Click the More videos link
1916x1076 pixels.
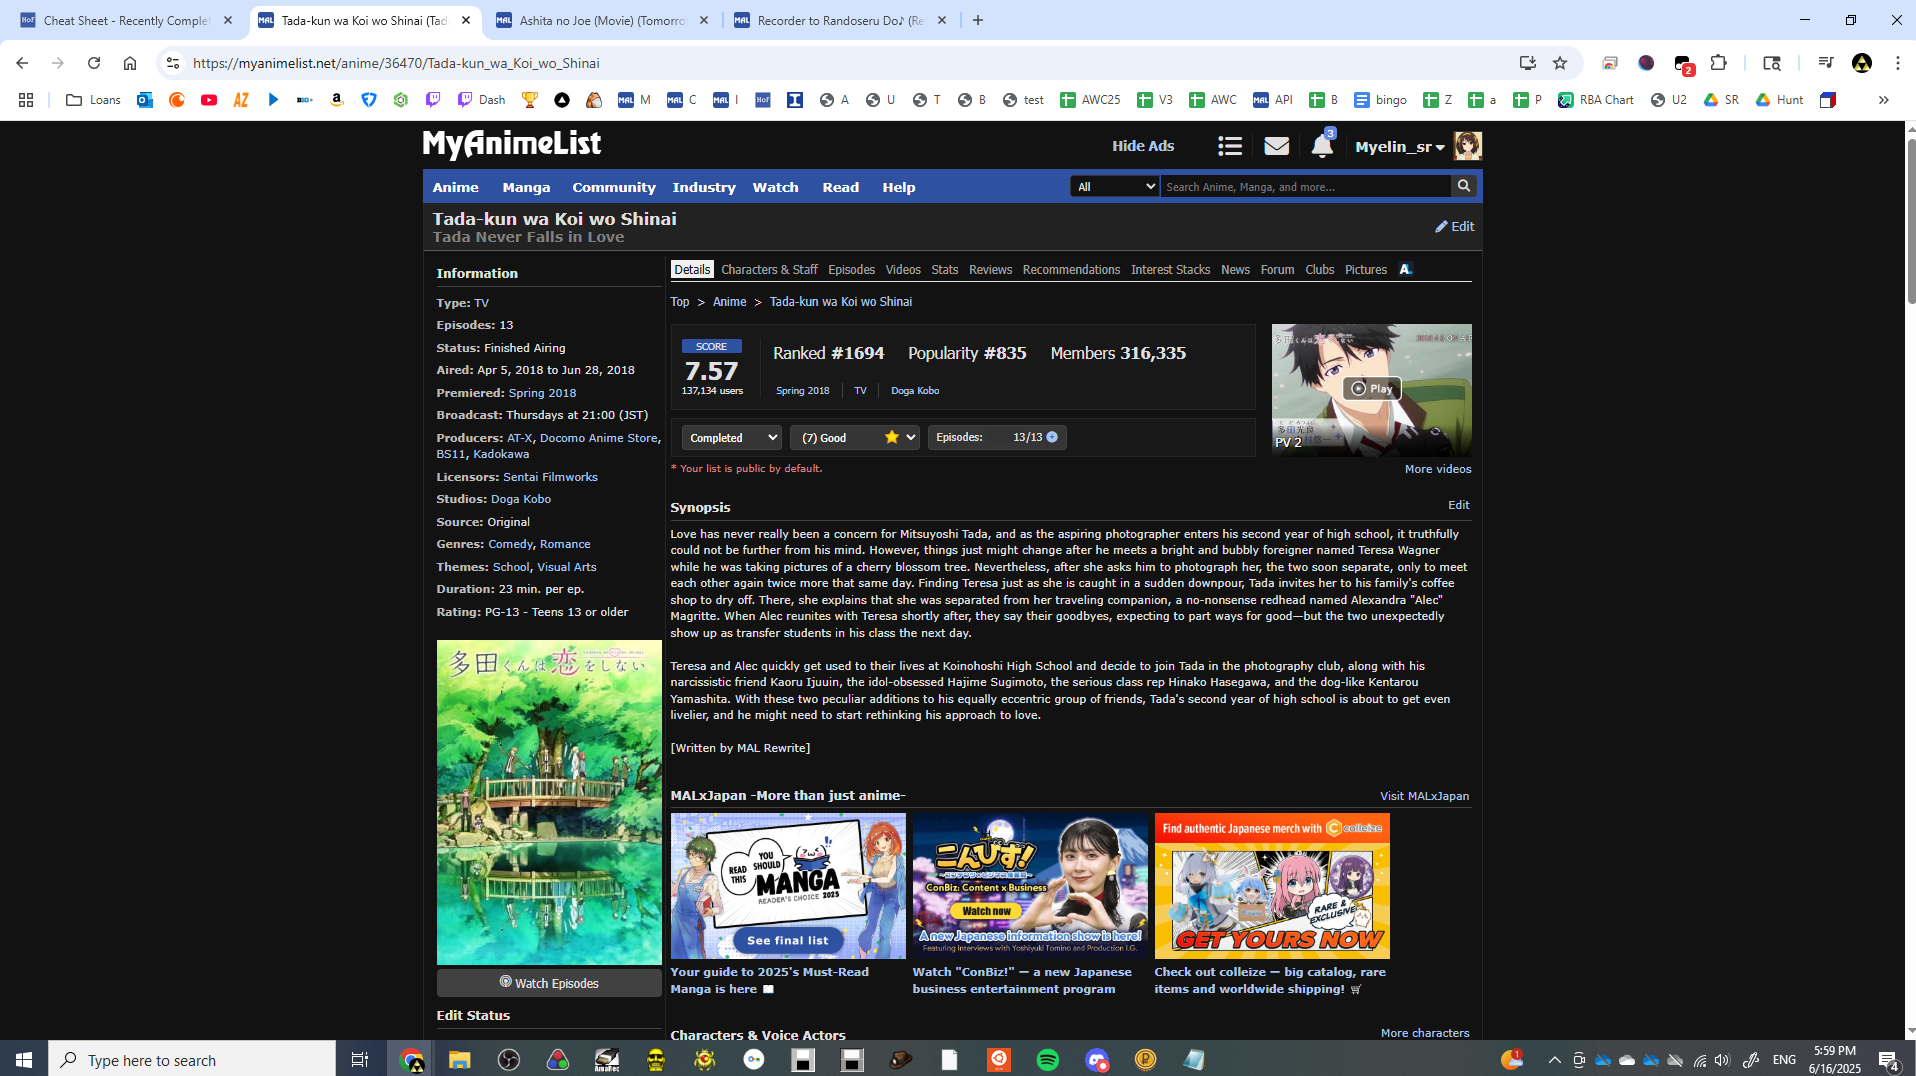(1438, 469)
